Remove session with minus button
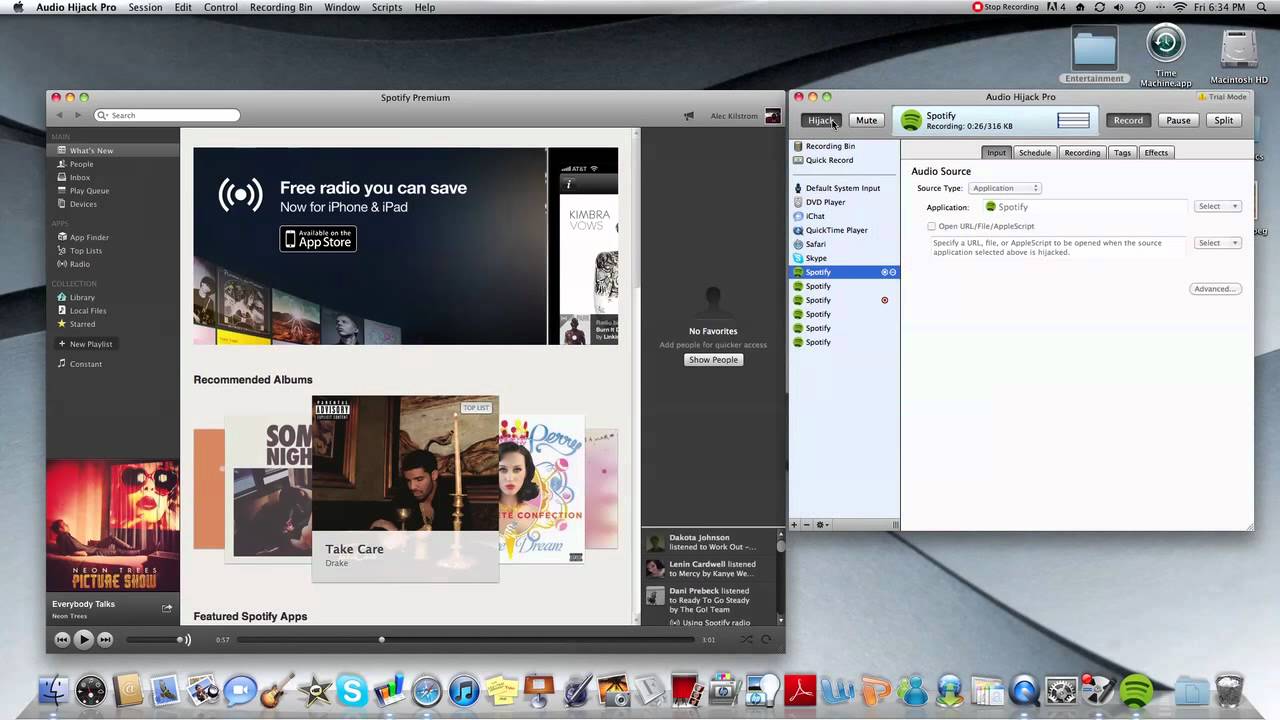Image resolution: width=1280 pixels, height=720 pixels. pos(806,525)
